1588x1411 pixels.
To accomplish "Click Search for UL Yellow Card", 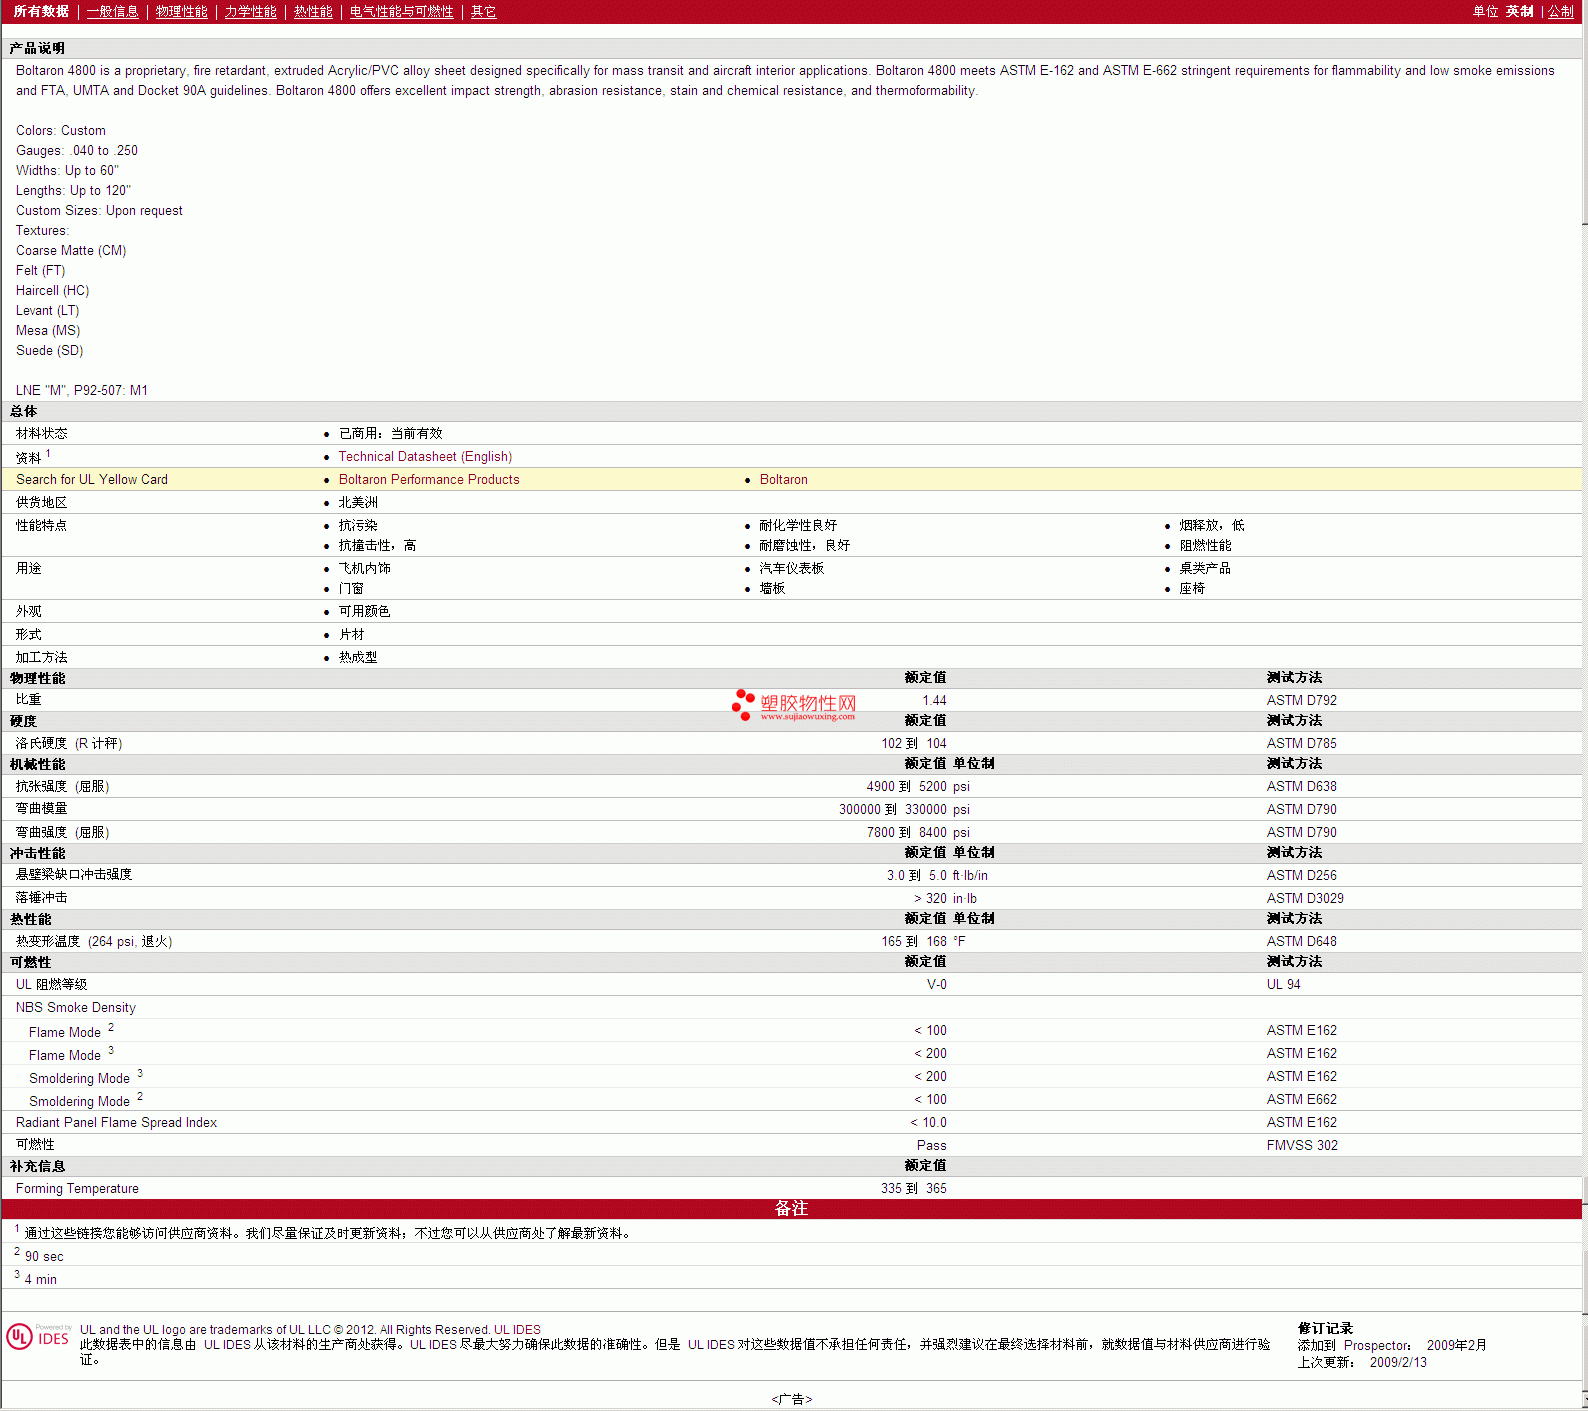I will [92, 480].
